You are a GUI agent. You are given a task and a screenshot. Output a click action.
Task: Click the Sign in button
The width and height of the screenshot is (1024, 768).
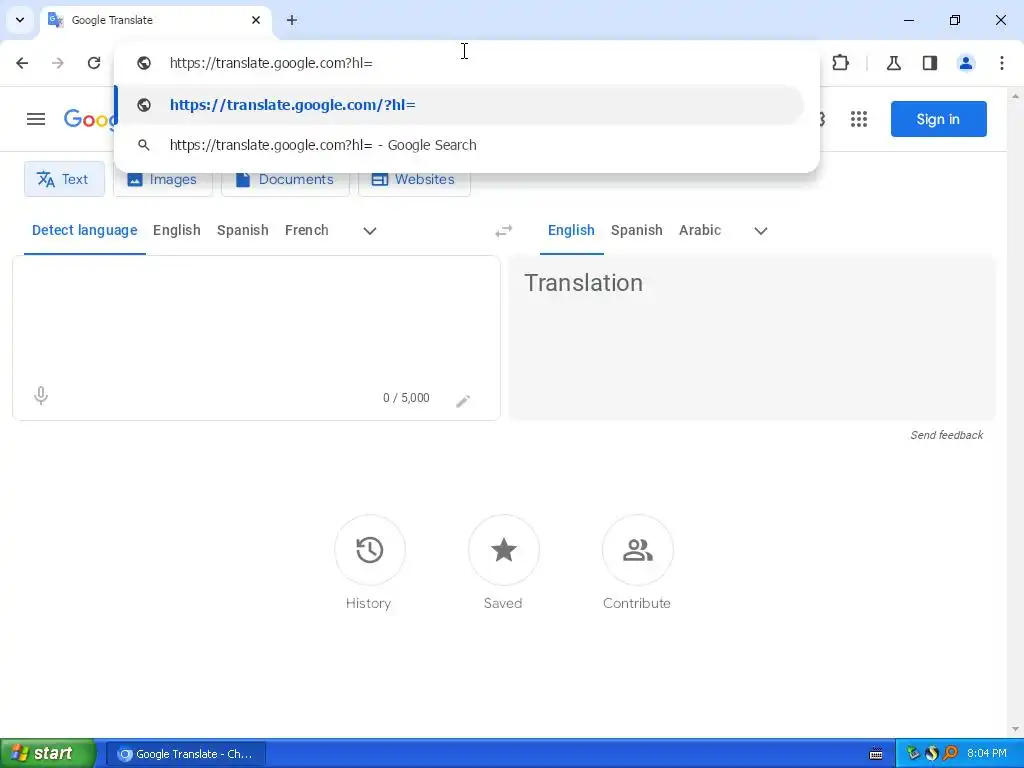tap(938, 119)
